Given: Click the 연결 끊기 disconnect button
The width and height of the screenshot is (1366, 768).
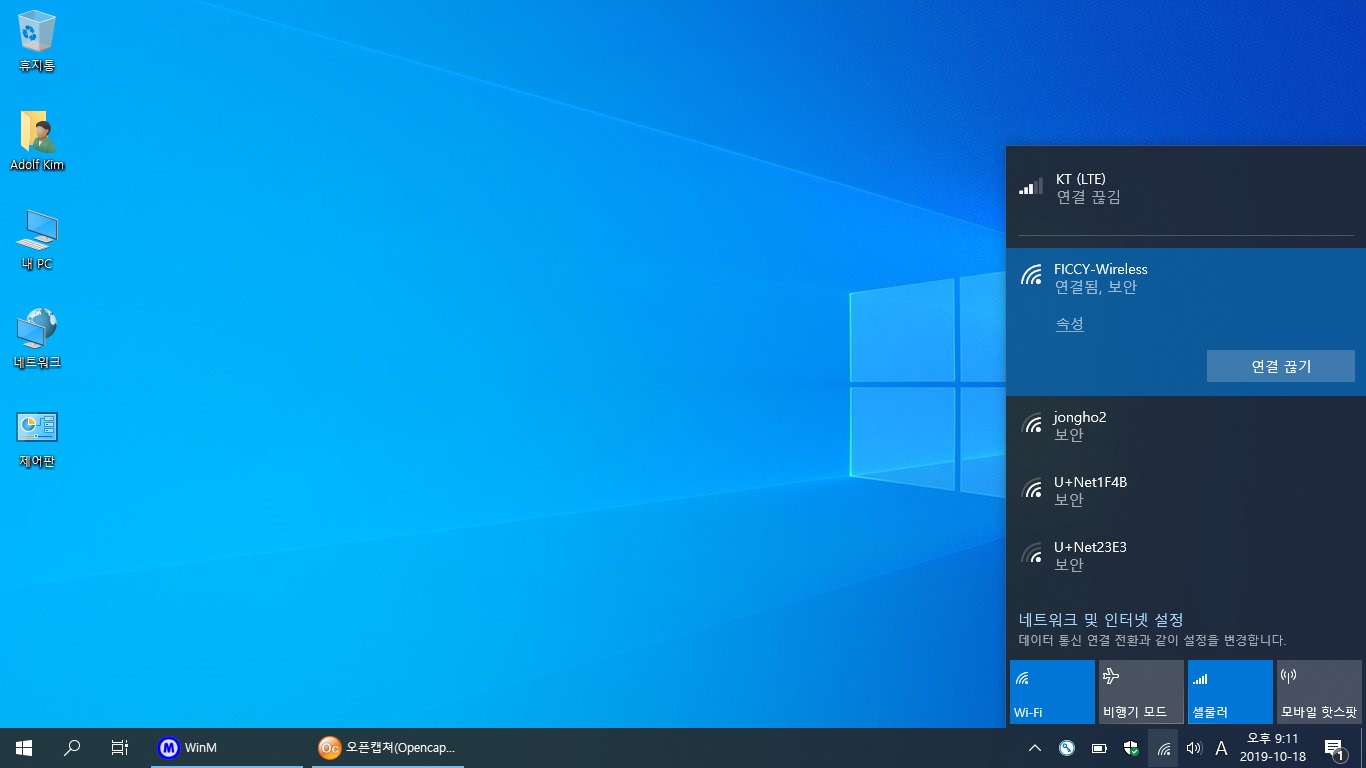Looking at the screenshot, I should click(x=1281, y=366).
